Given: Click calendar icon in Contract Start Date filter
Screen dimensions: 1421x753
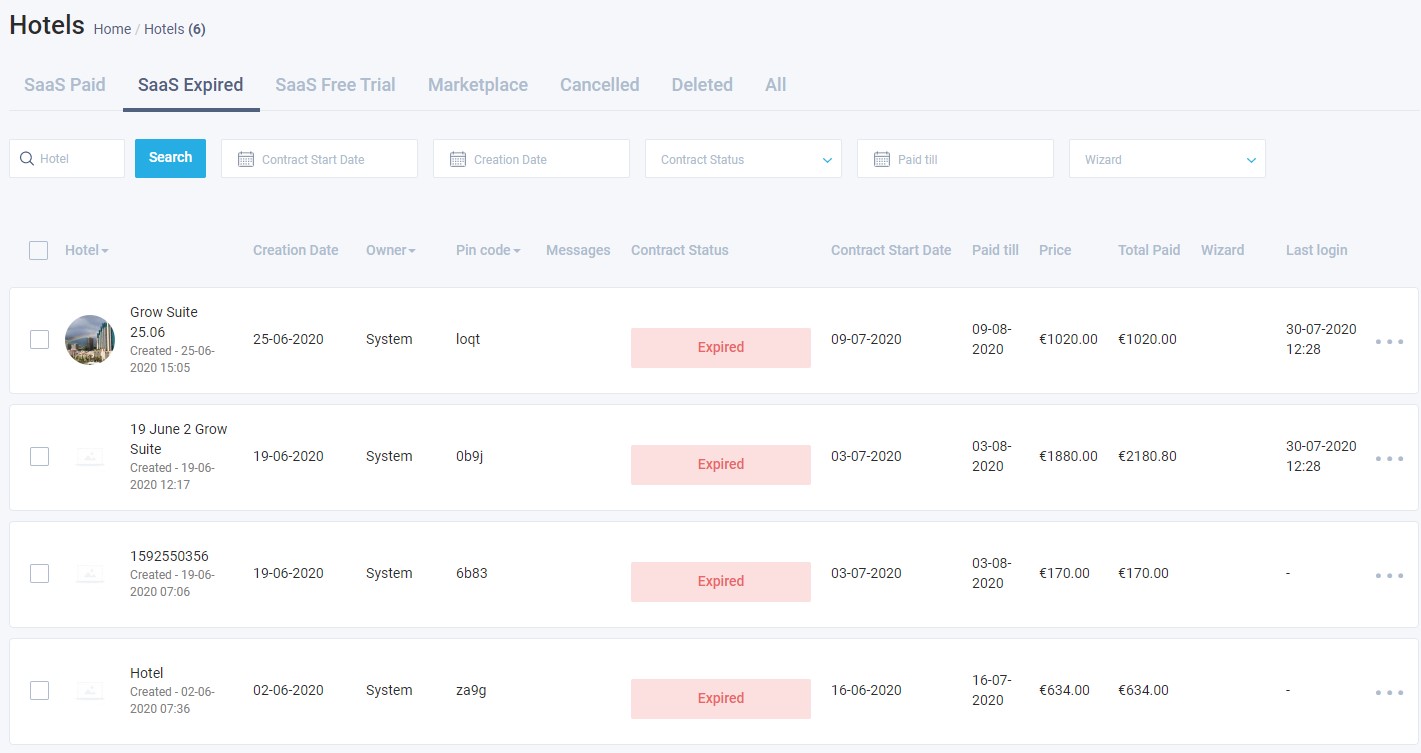Looking at the screenshot, I should tap(246, 159).
